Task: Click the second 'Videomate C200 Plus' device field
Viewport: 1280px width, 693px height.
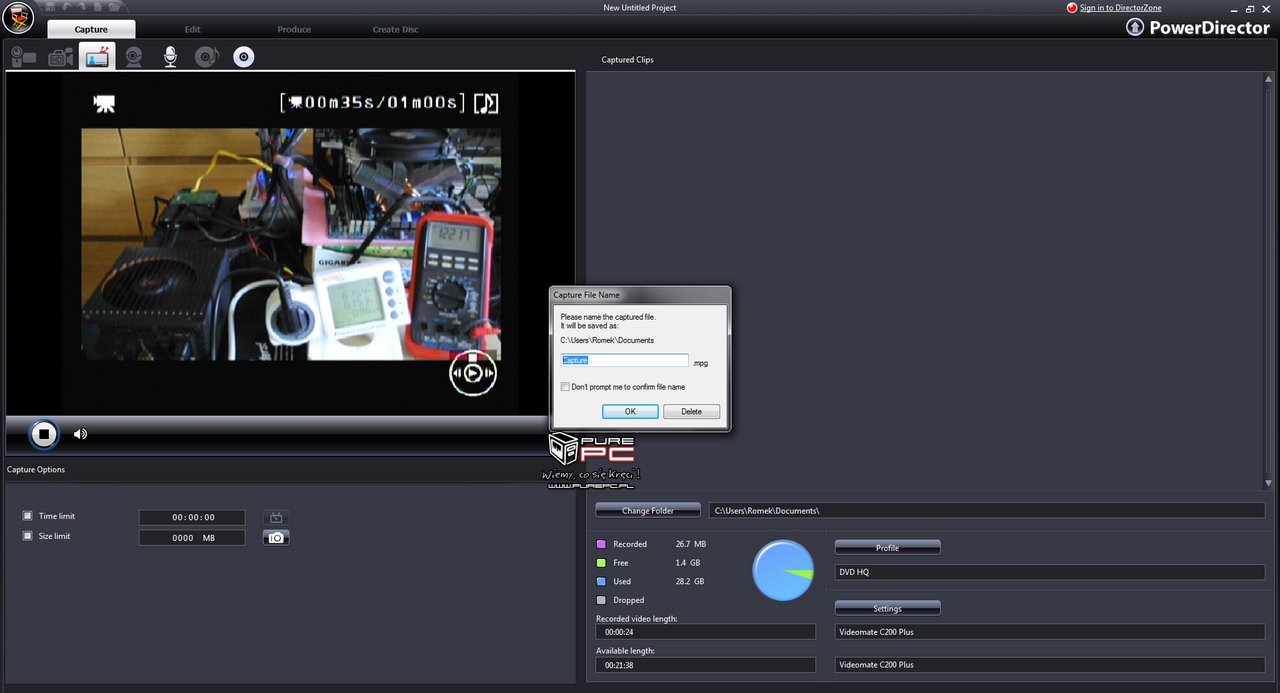Action: tap(1050, 664)
